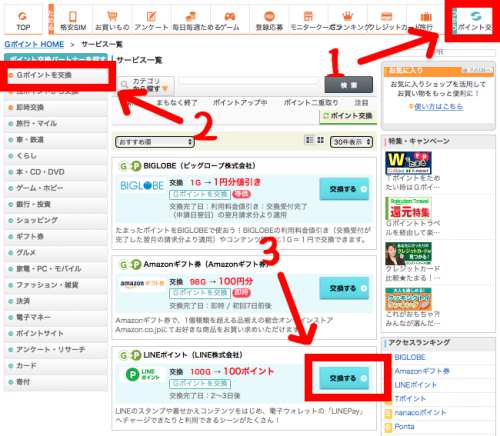The height and width of the screenshot is (436, 500).
Task: Select ショッピング category
Action: tap(56, 220)
